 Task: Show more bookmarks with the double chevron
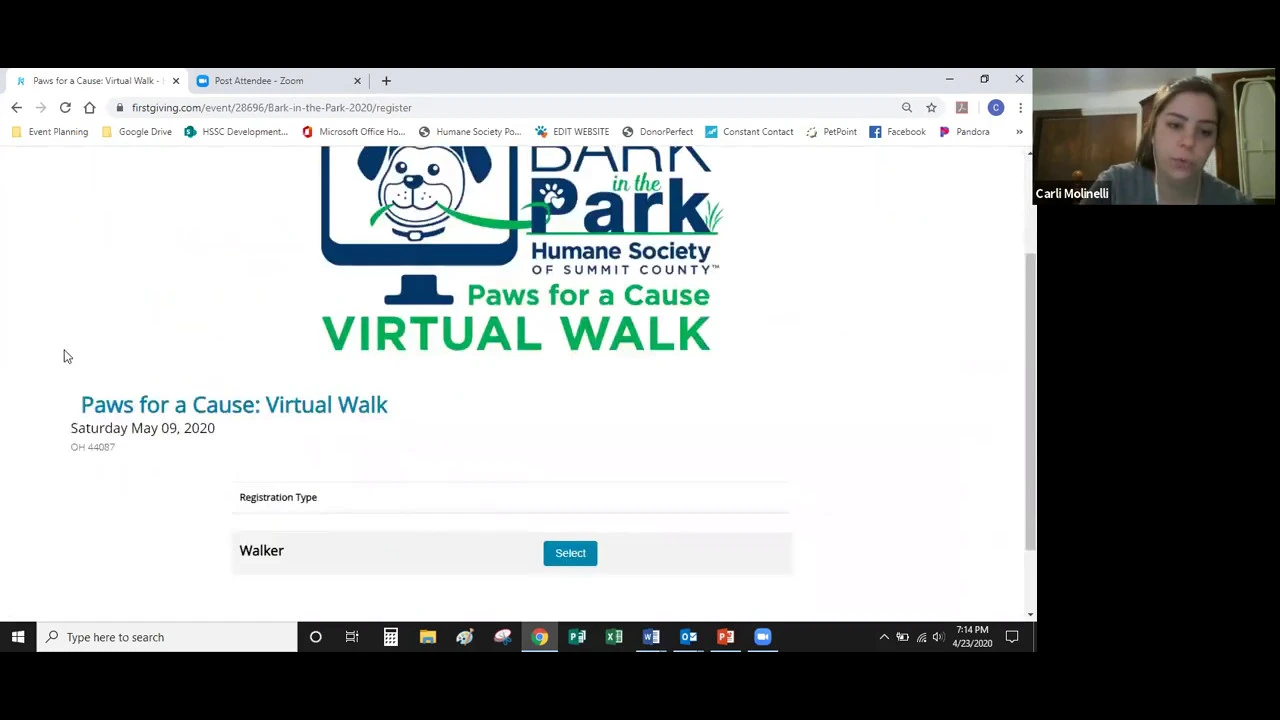pyautogui.click(x=1019, y=131)
